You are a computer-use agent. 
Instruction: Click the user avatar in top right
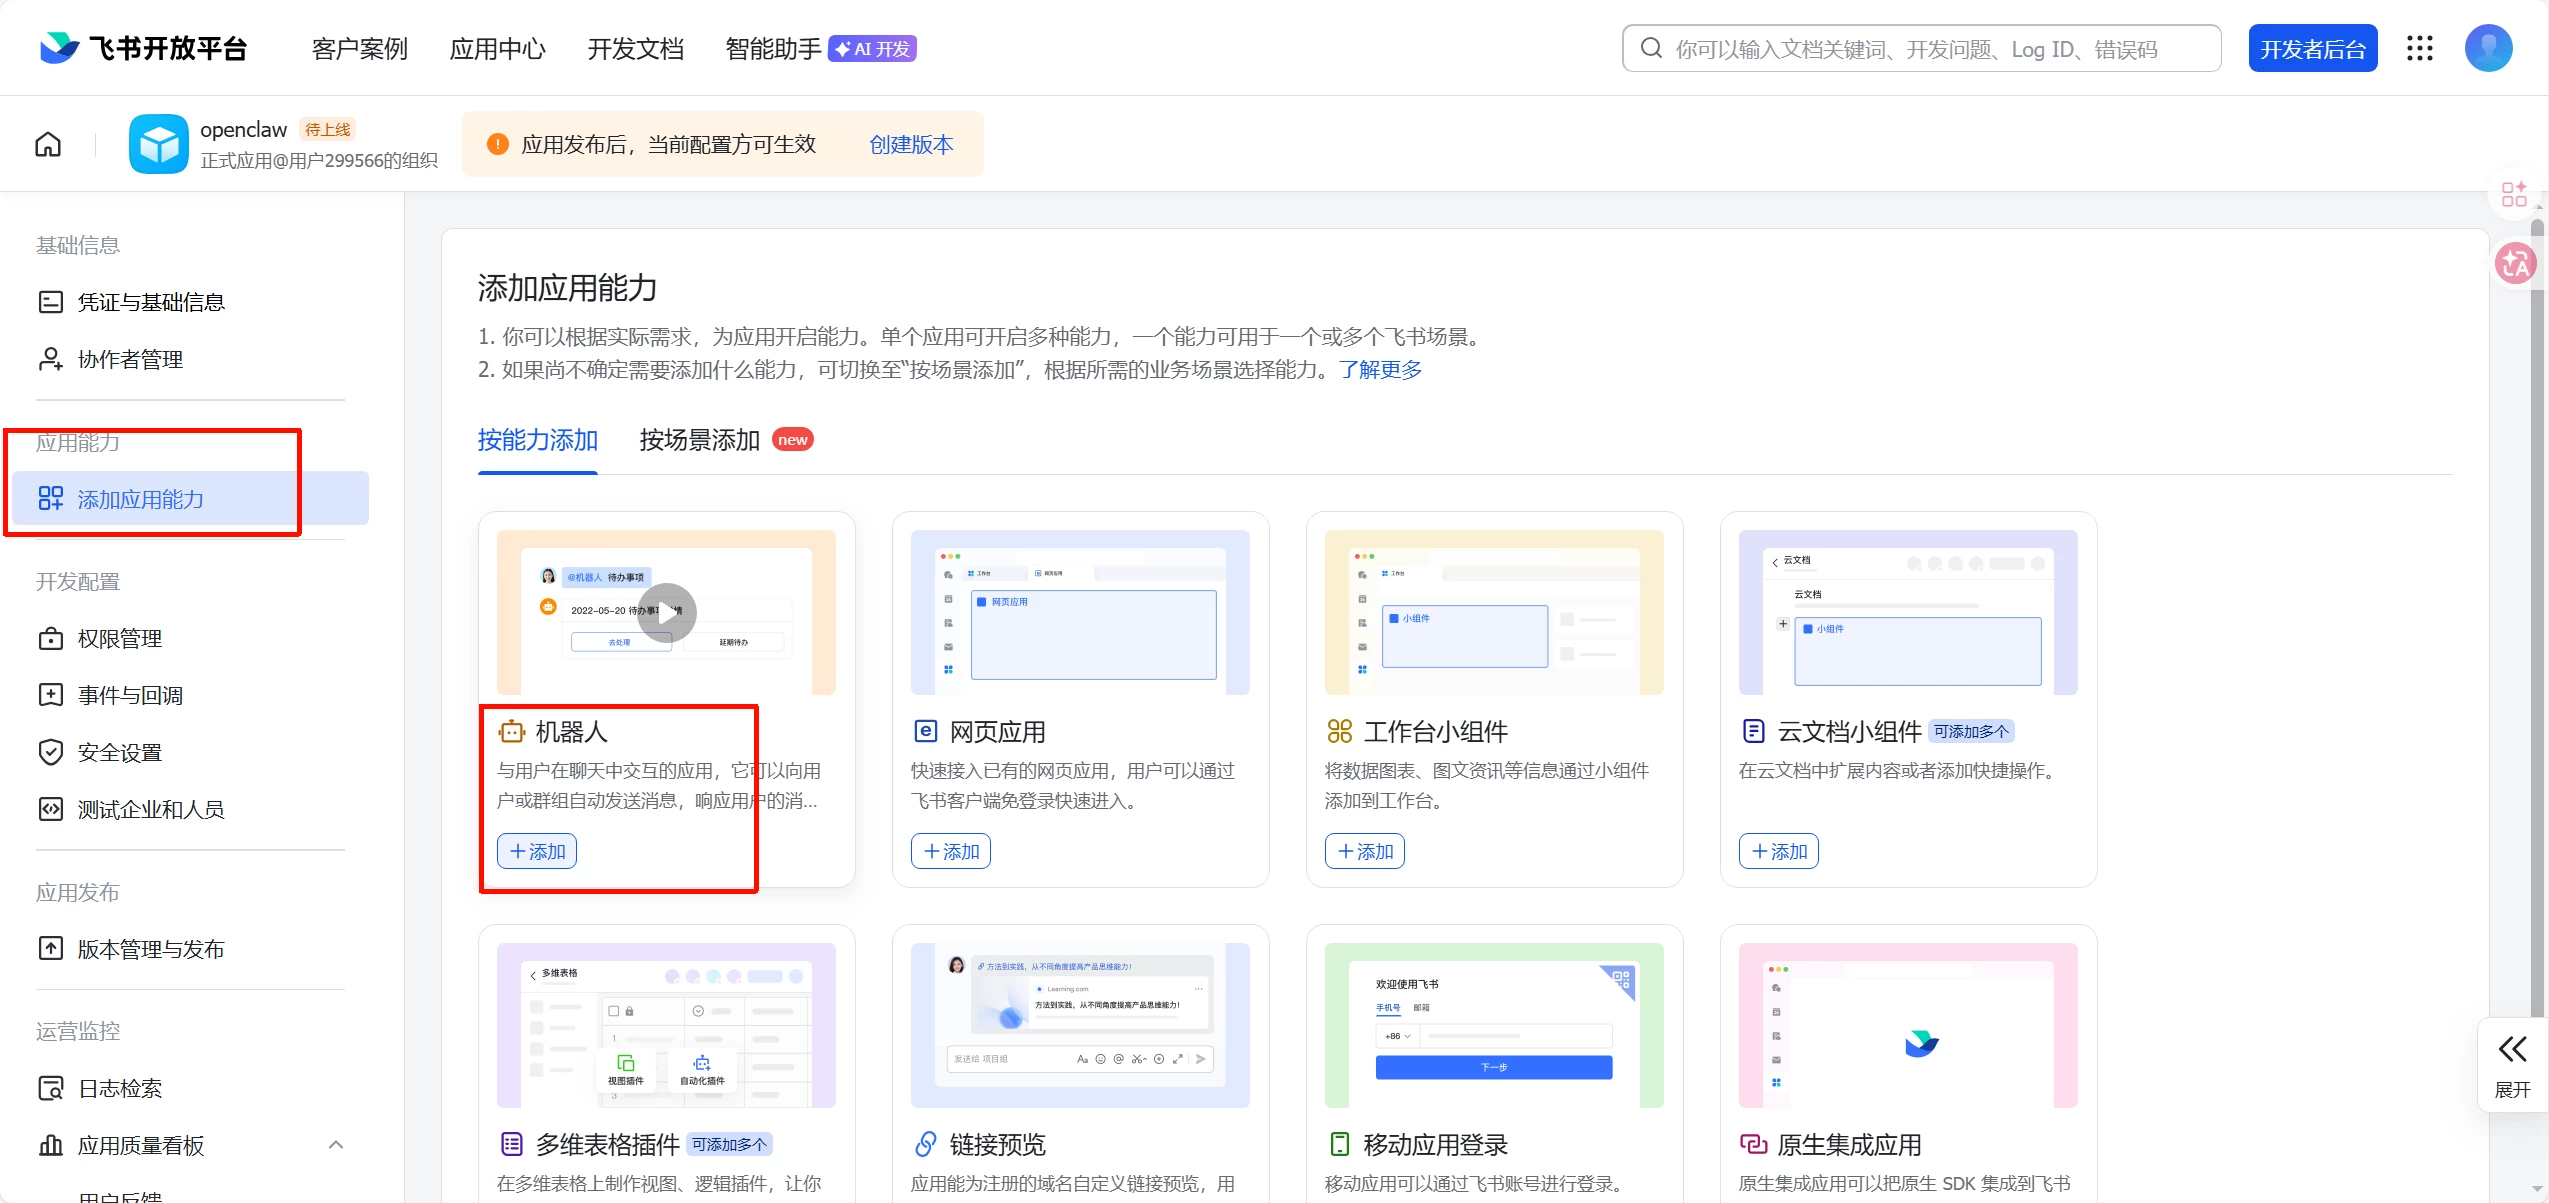click(x=2487, y=49)
